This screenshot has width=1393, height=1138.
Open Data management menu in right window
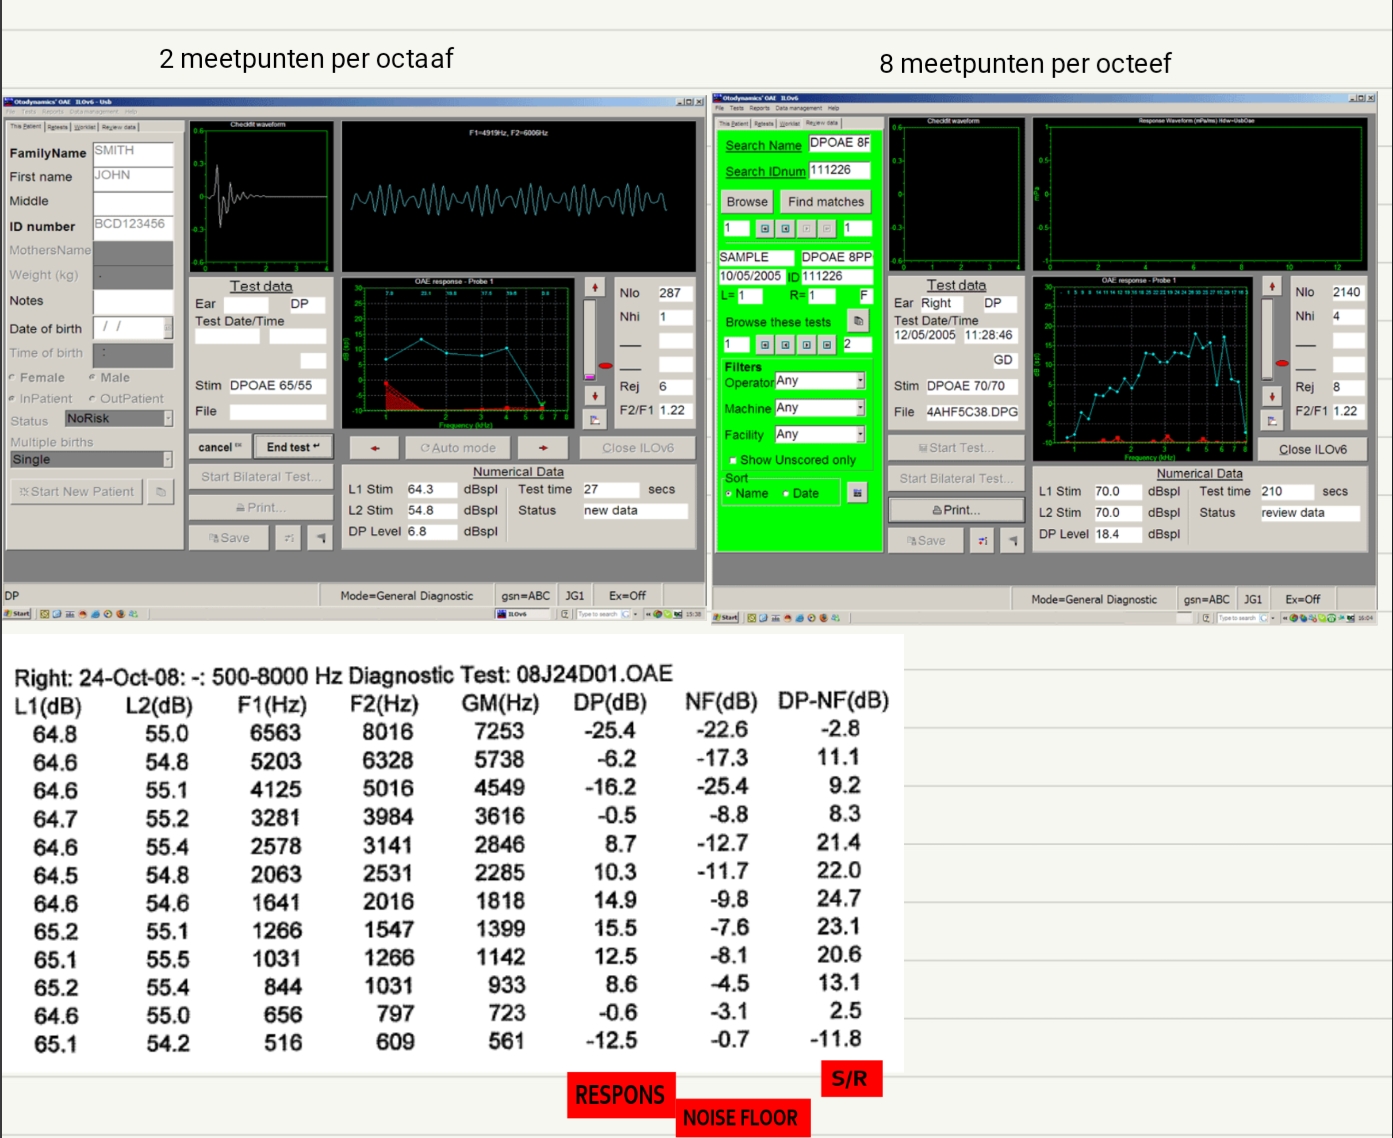click(x=798, y=108)
